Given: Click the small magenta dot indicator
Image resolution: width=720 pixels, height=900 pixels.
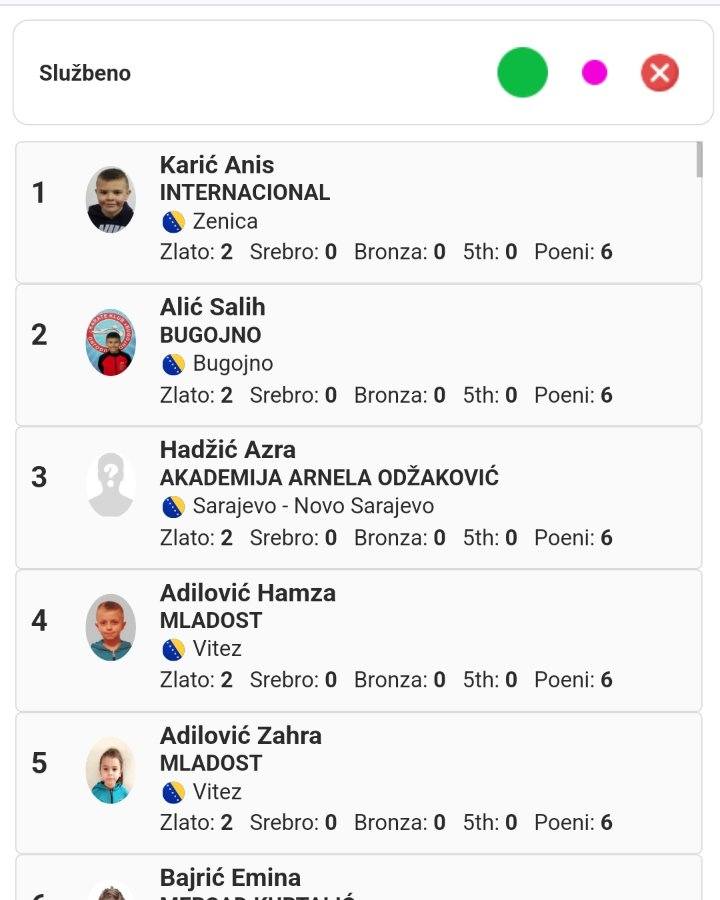Looking at the screenshot, I should [595, 72].
